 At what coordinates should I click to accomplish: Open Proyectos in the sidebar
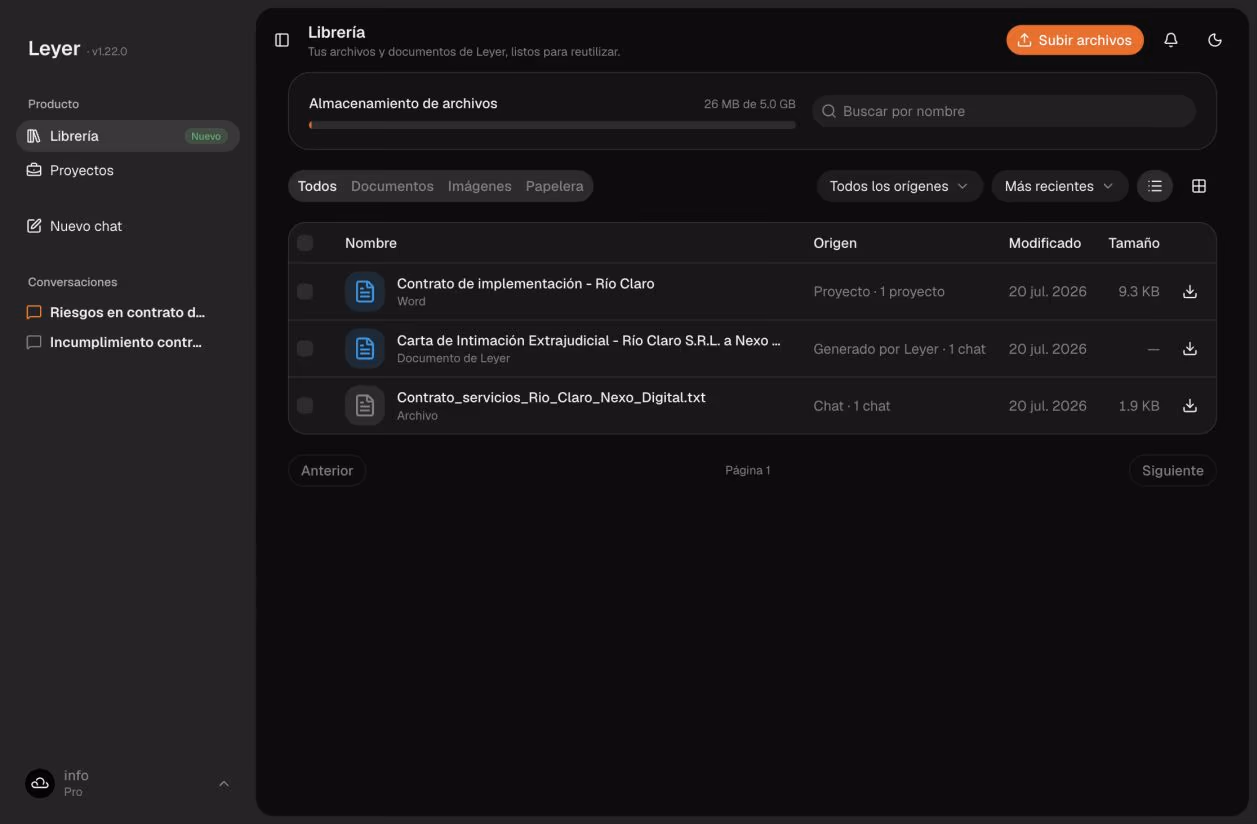coord(128,170)
